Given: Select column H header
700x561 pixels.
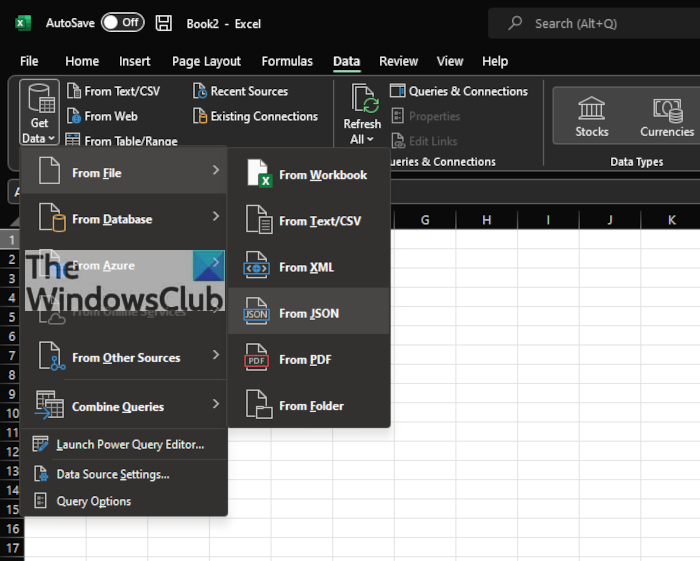Looking at the screenshot, I should tap(486, 219).
